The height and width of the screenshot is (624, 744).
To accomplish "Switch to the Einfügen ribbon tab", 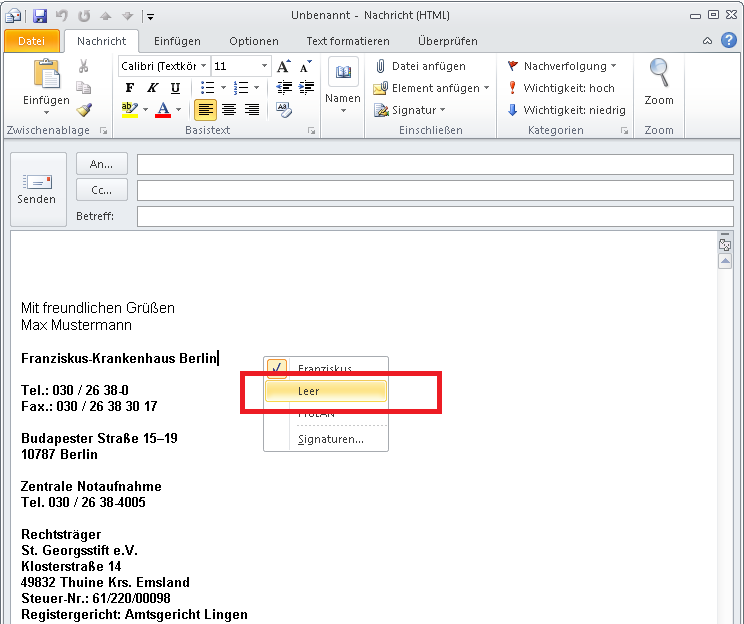I will pyautogui.click(x=177, y=41).
